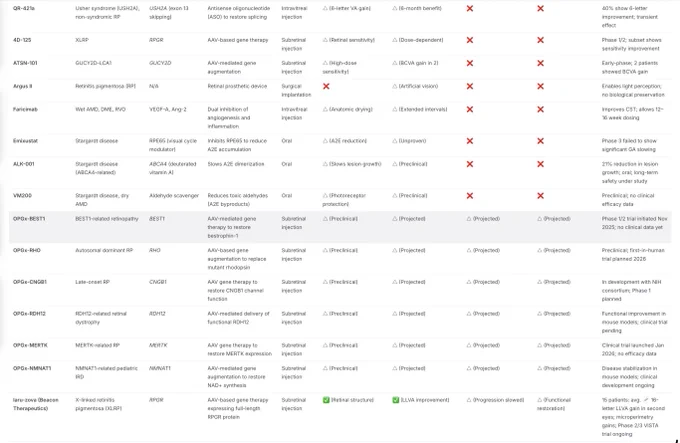Image resolution: width=680 pixels, height=443 pixels.
Task: Click warning triangle beside '(Progression slowed)'
Action: [x=469, y=400]
